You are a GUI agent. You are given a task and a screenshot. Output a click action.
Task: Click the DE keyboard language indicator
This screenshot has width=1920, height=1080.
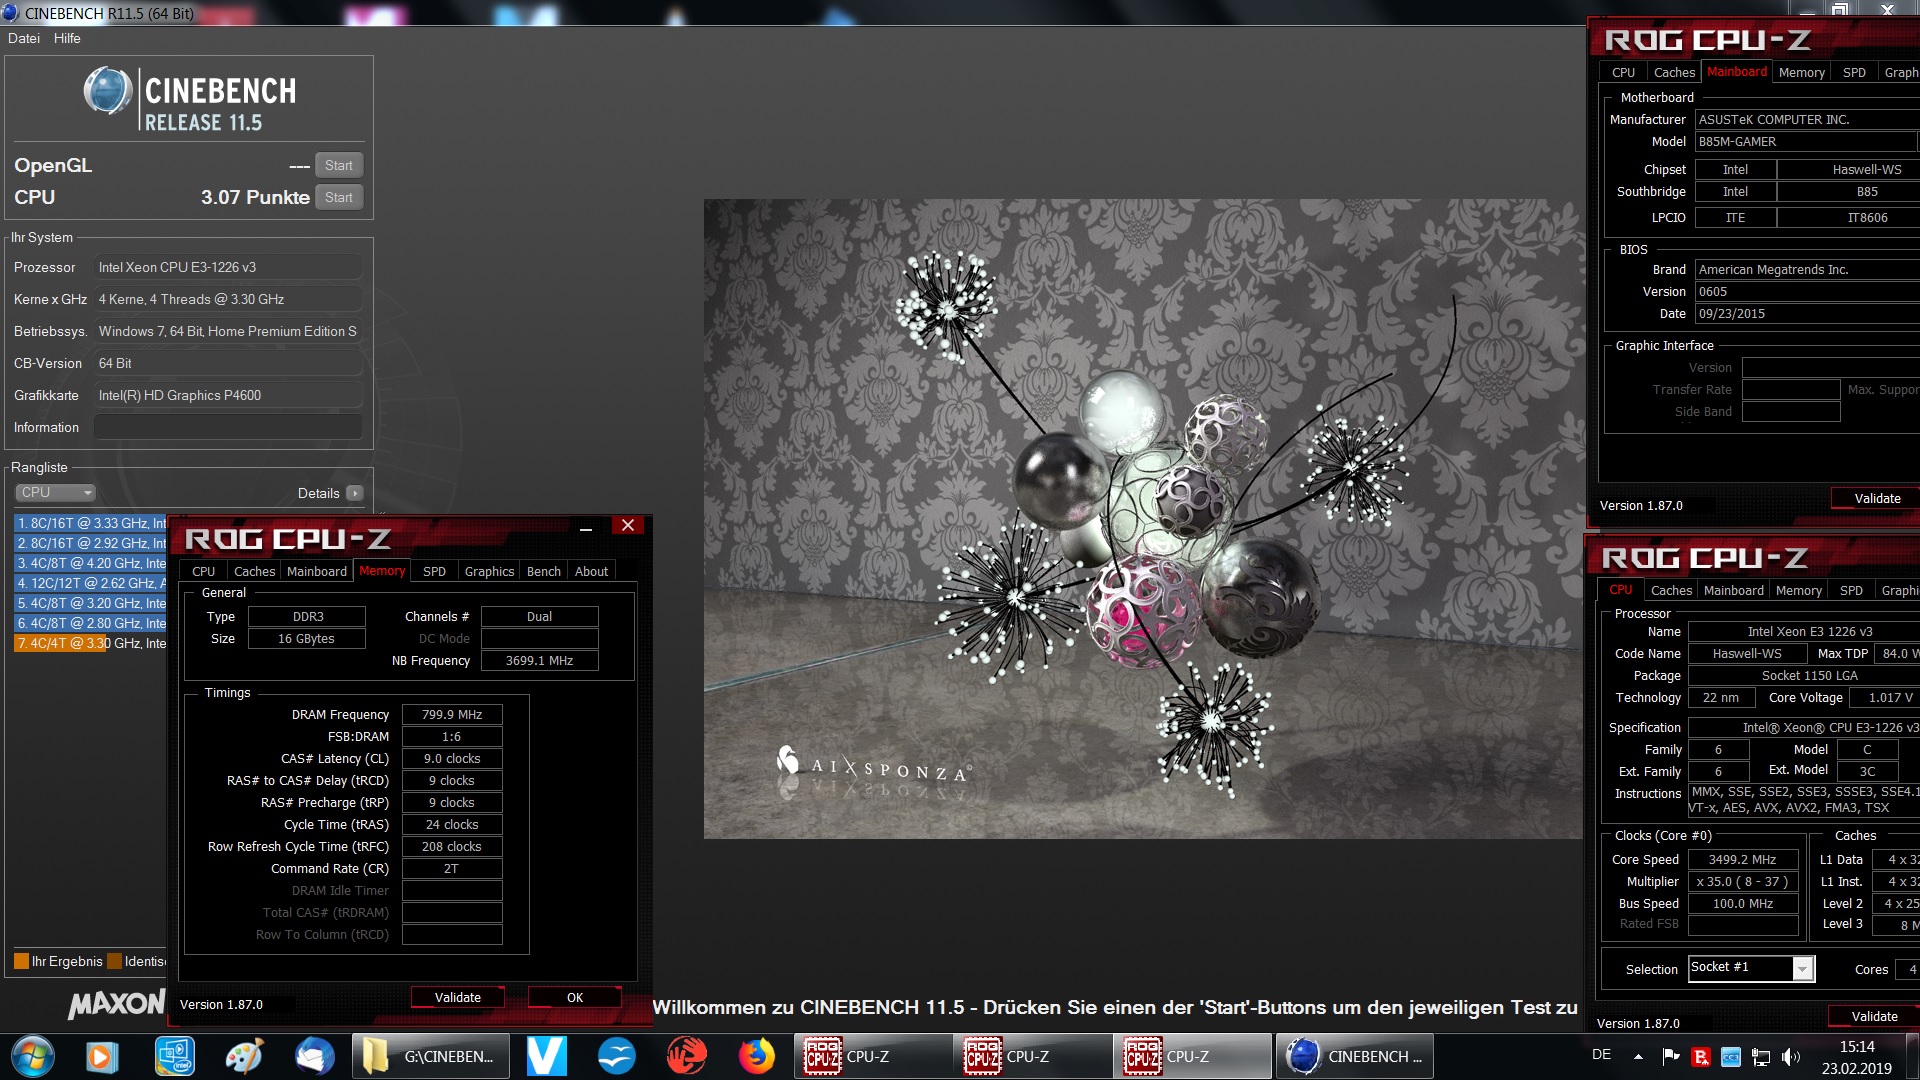1601,1054
